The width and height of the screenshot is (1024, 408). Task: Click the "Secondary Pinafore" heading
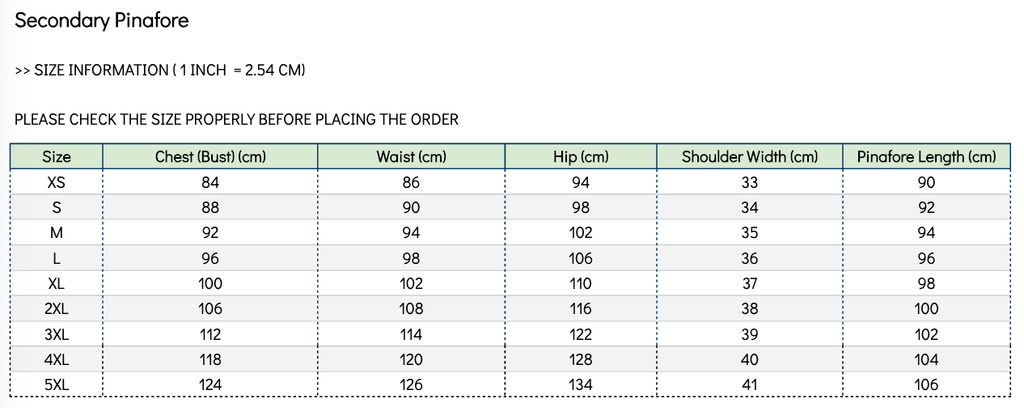coord(101,20)
